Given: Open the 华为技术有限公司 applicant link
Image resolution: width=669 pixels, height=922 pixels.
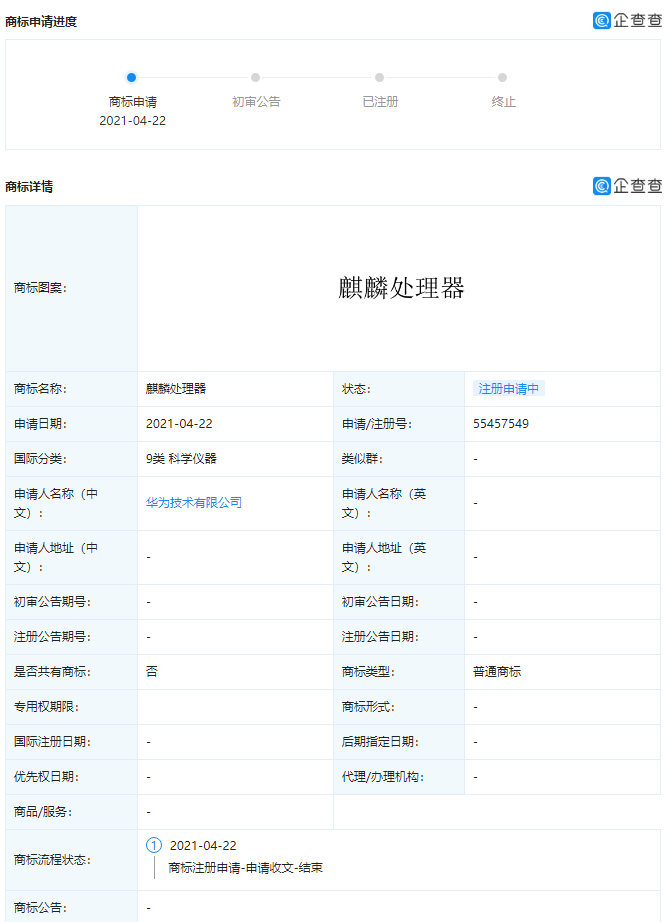Looking at the screenshot, I should click(194, 503).
